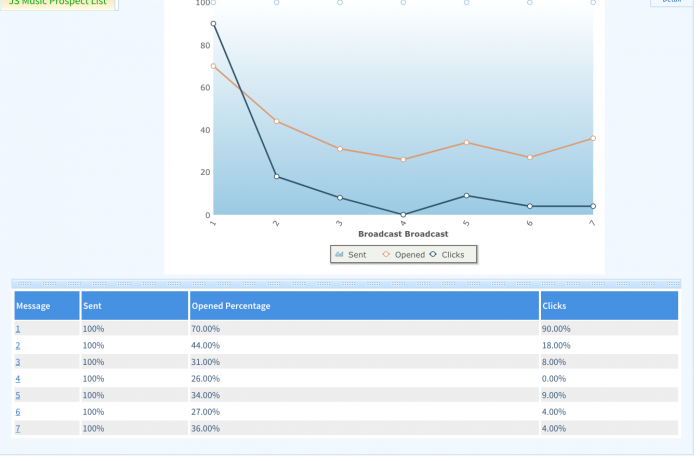Open message 3 link
The width and height of the screenshot is (700, 461).
(x=18, y=364)
